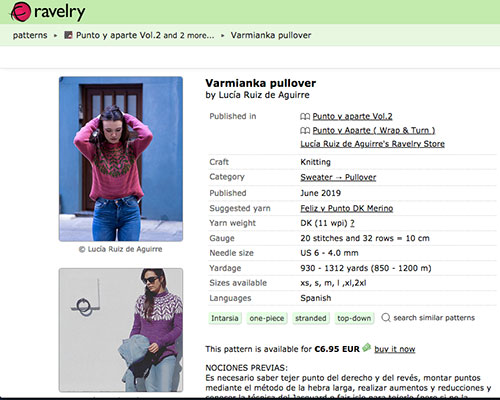Select the stranded tag
The width and height of the screenshot is (500, 400).
[x=311, y=318]
